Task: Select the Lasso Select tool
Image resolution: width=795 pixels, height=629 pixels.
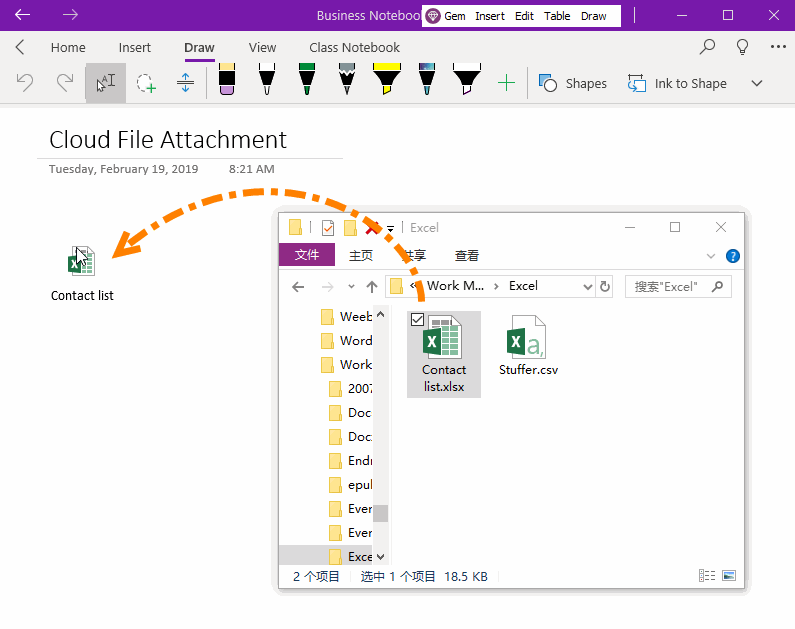Action: [146, 83]
